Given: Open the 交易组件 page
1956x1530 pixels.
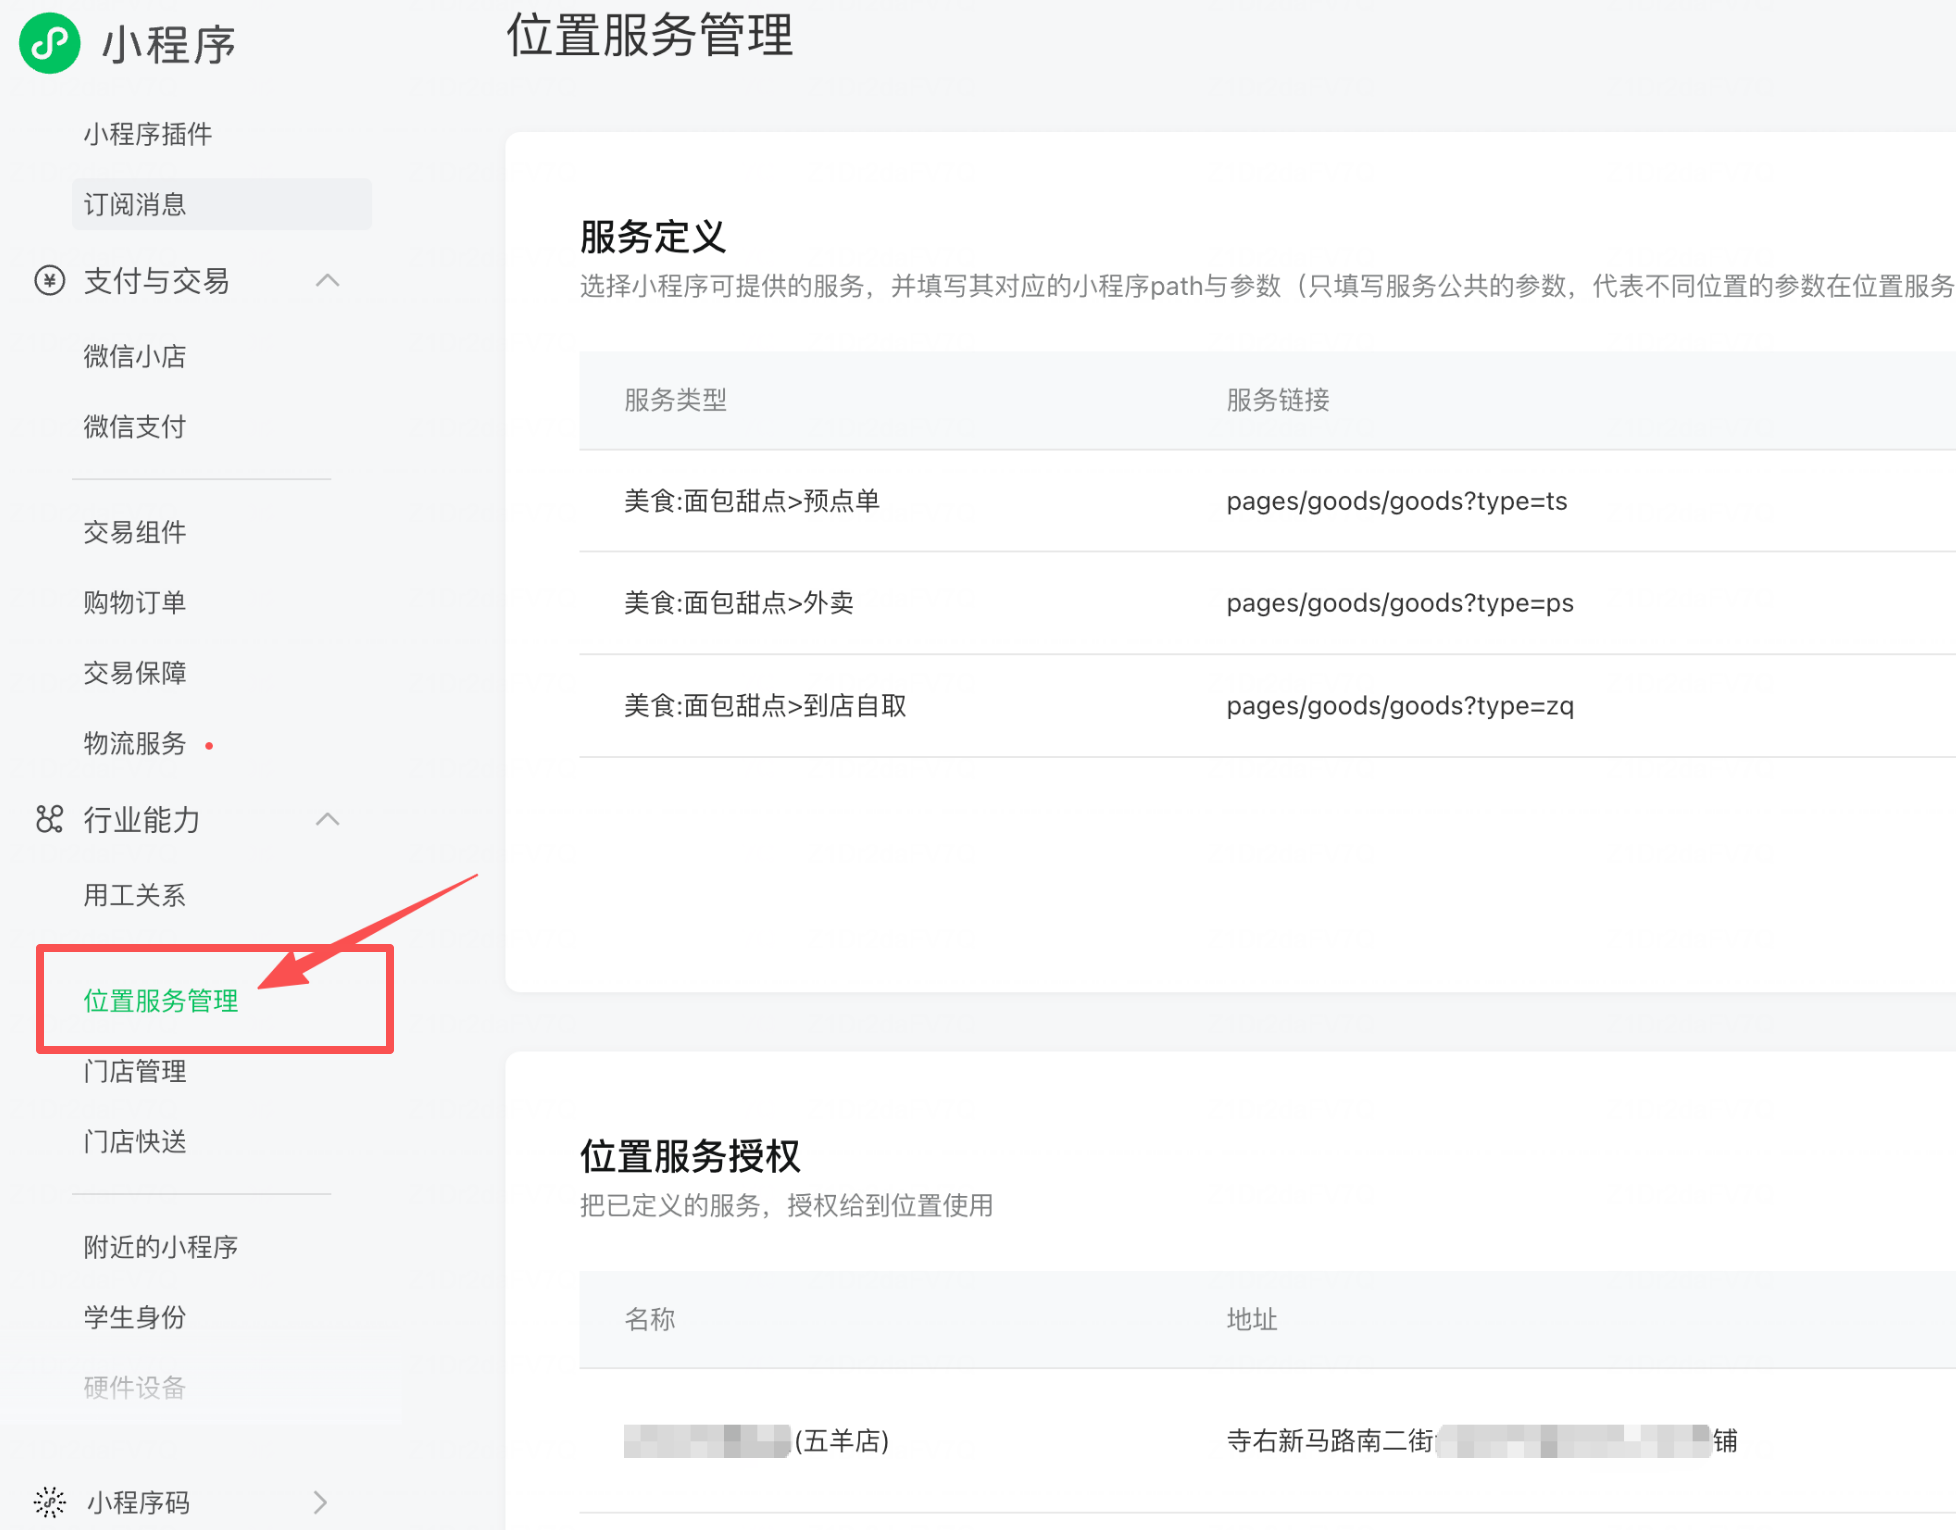Looking at the screenshot, I should point(135,532).
